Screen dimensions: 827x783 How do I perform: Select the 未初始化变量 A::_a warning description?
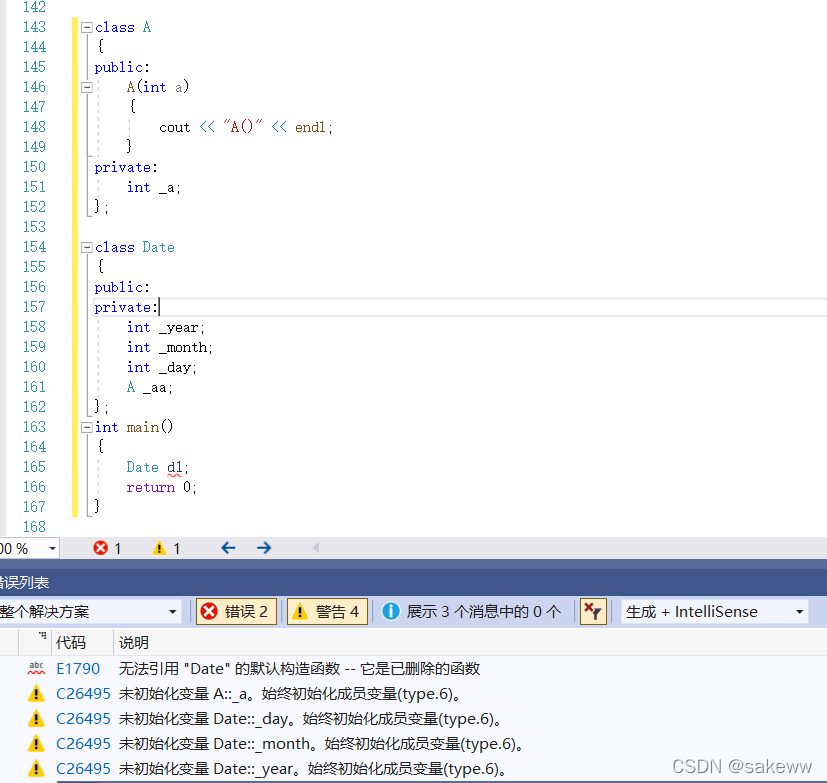(291, 694)
